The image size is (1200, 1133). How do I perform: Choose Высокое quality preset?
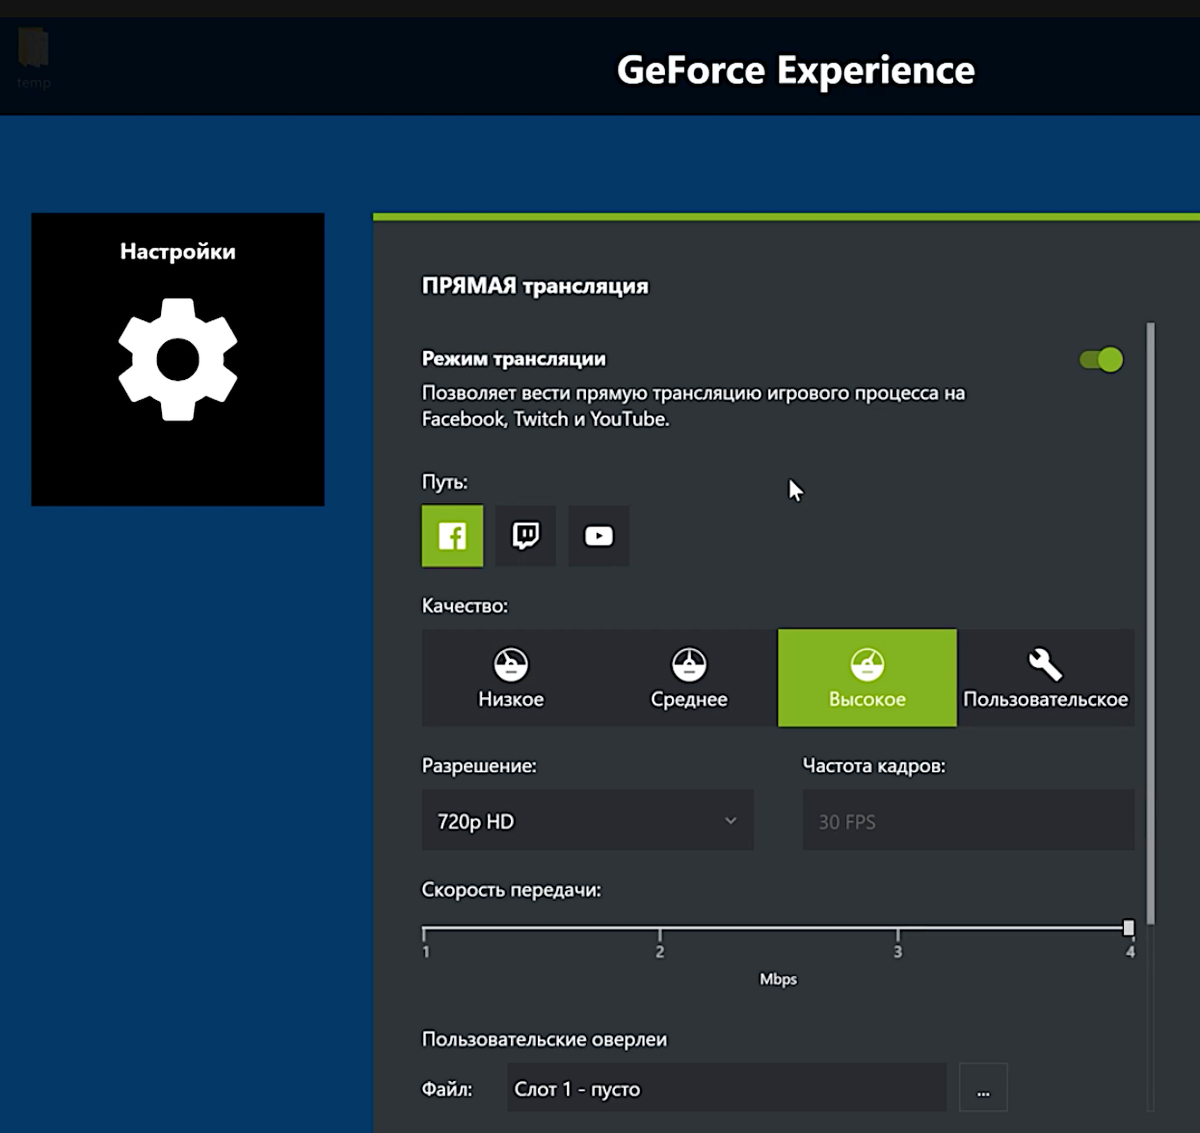tap(867, 678)
